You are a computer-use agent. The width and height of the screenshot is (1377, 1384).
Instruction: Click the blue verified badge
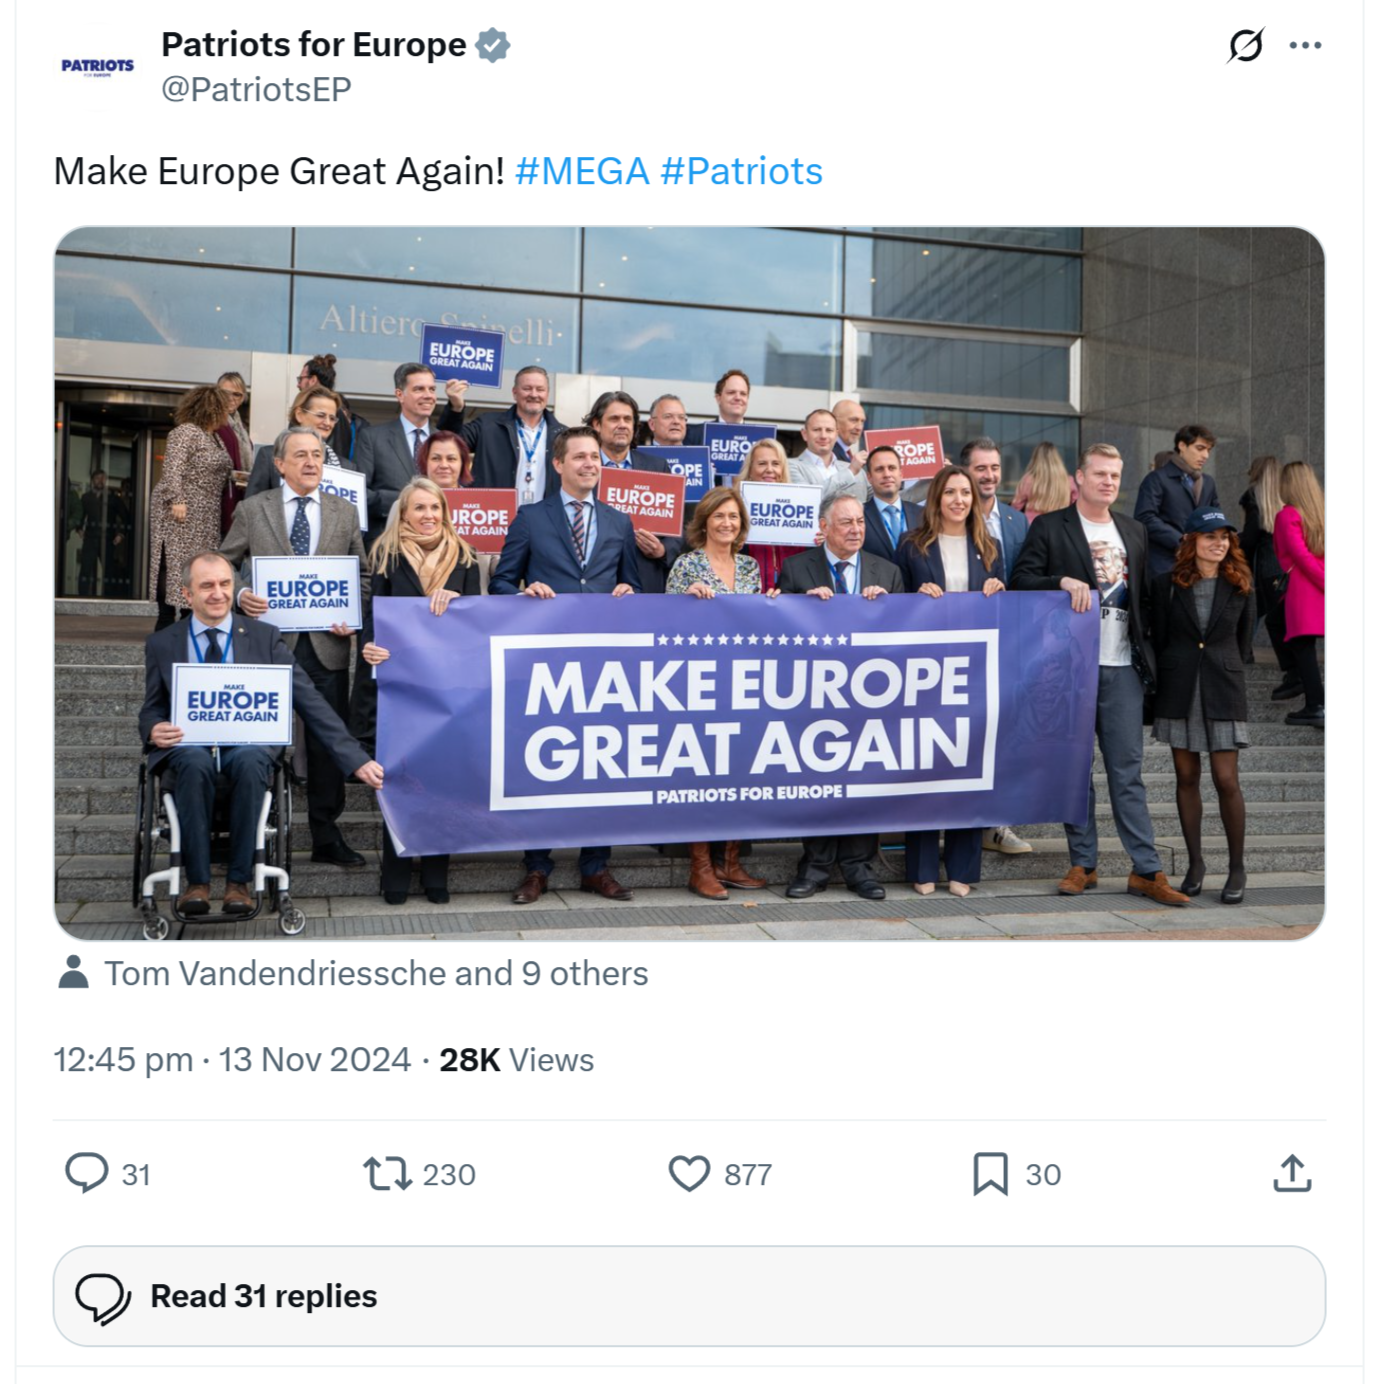click(492, 45)
